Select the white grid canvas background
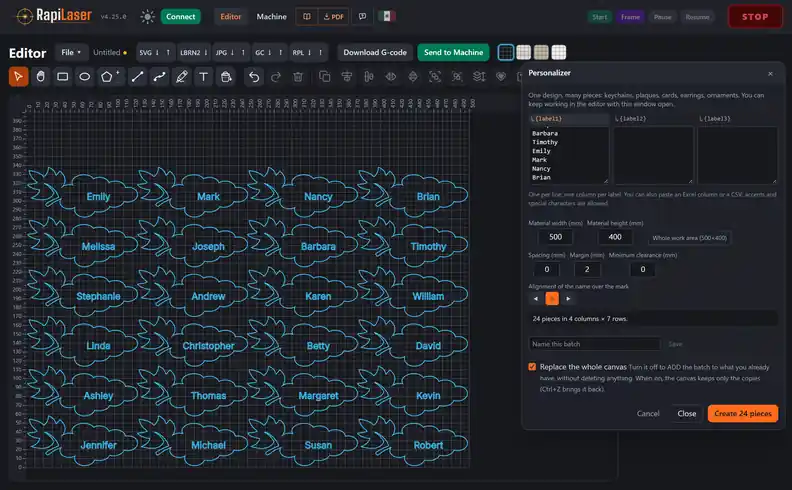The width and height of the screenshot is (792, 490). (x=559, y=52)
